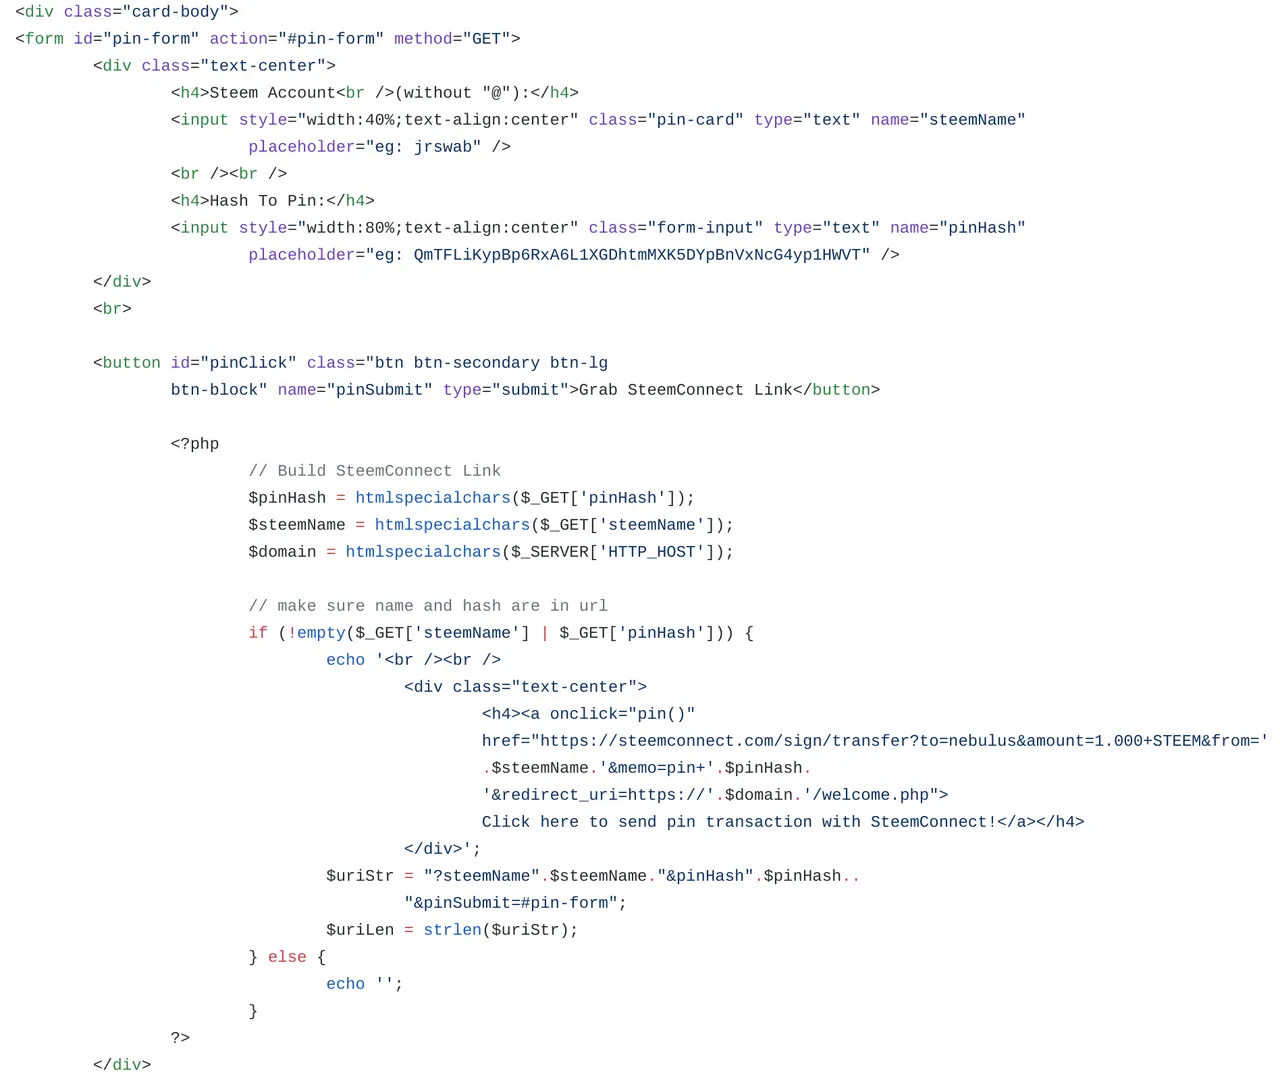
Task: Click 'name="pinSubmit"' text
Action: click(x=355, y=390)
